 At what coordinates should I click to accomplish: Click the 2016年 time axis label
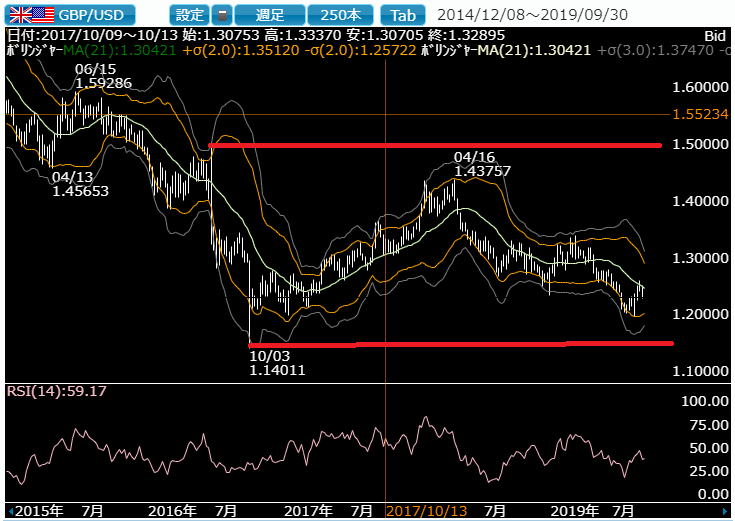(172, 511)
